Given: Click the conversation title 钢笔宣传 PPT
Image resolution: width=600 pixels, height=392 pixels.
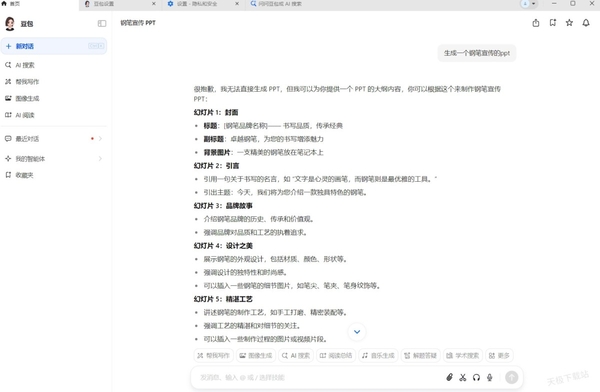Looking at the screenshot, I should click(138, 23).
